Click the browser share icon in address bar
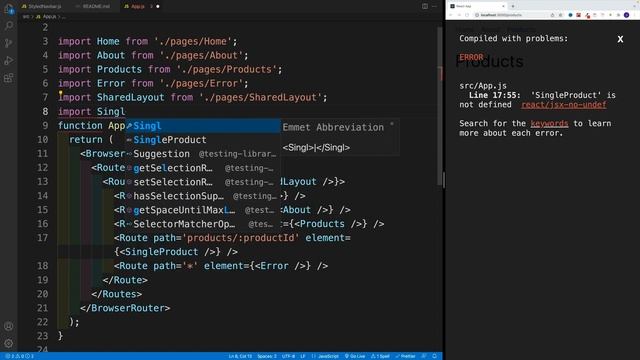The height and width of the screenshot is (360, 640). 552,15
